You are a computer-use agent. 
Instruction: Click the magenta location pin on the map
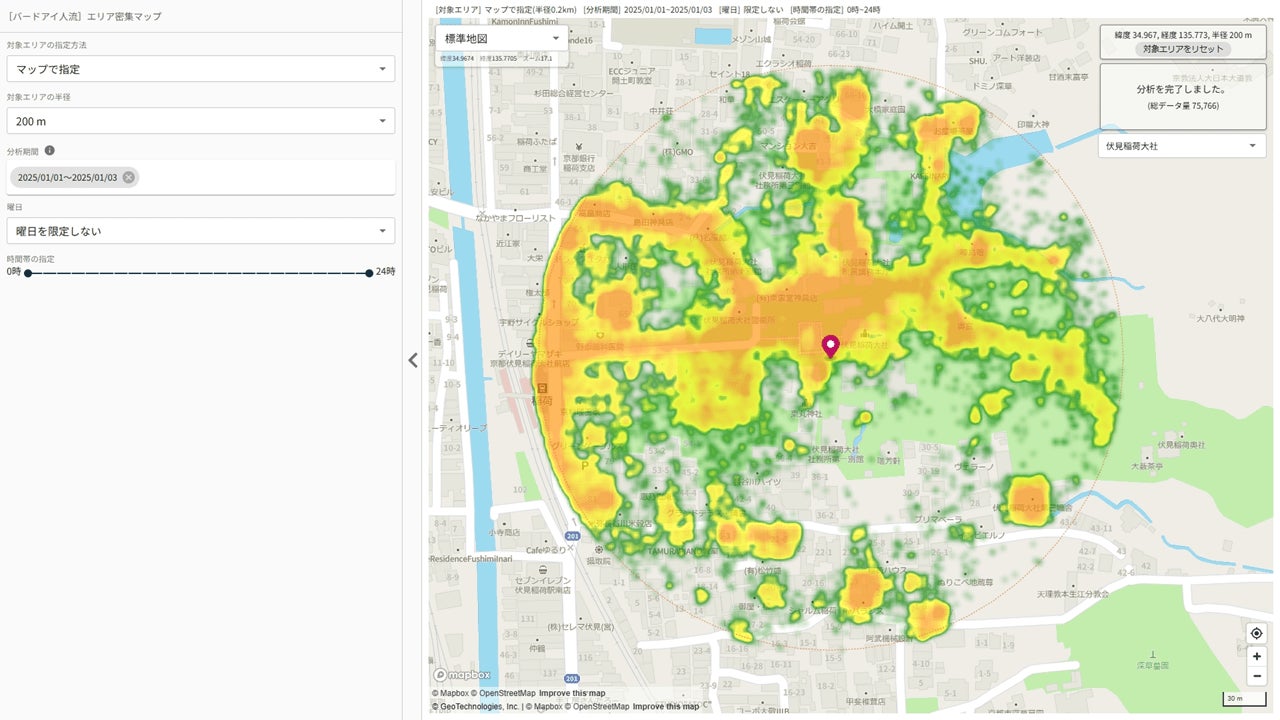[x=830, y=346]
